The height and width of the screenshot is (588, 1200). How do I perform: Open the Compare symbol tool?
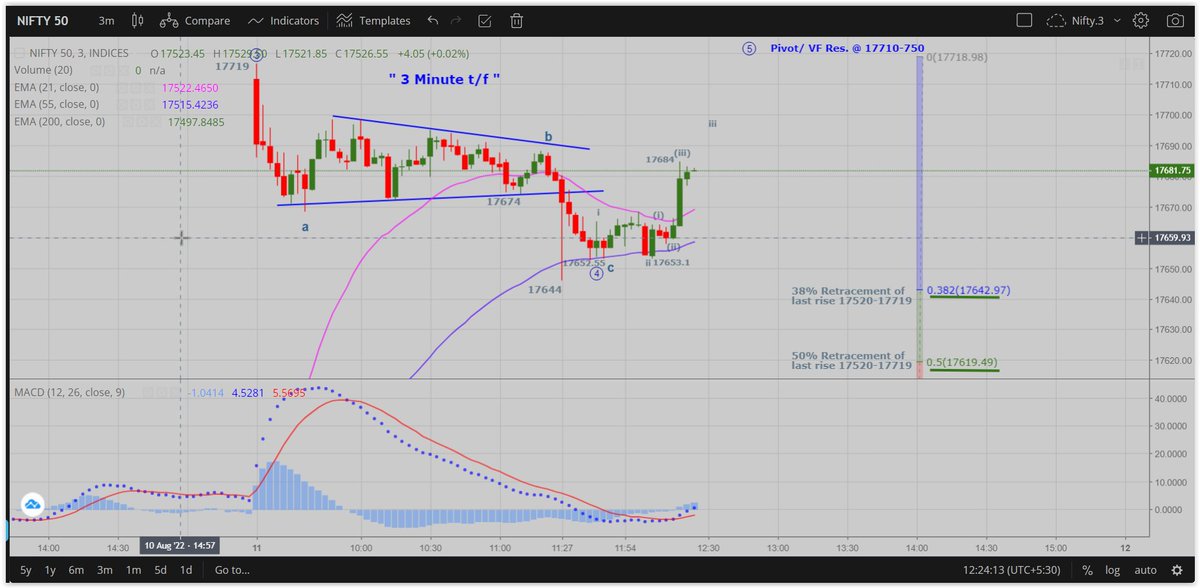197,20
